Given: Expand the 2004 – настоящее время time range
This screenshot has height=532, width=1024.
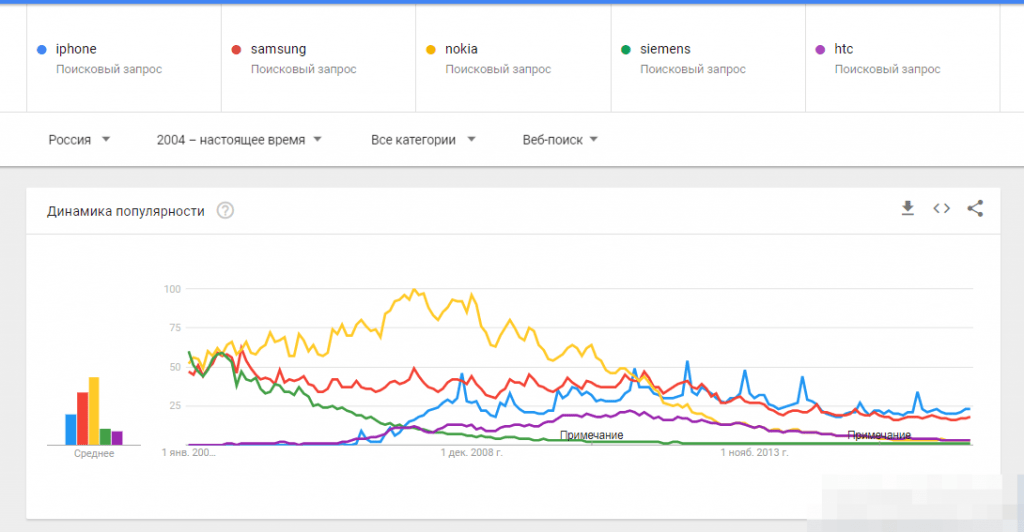Looking at the screenshot, I should click(x=239, y=140).
